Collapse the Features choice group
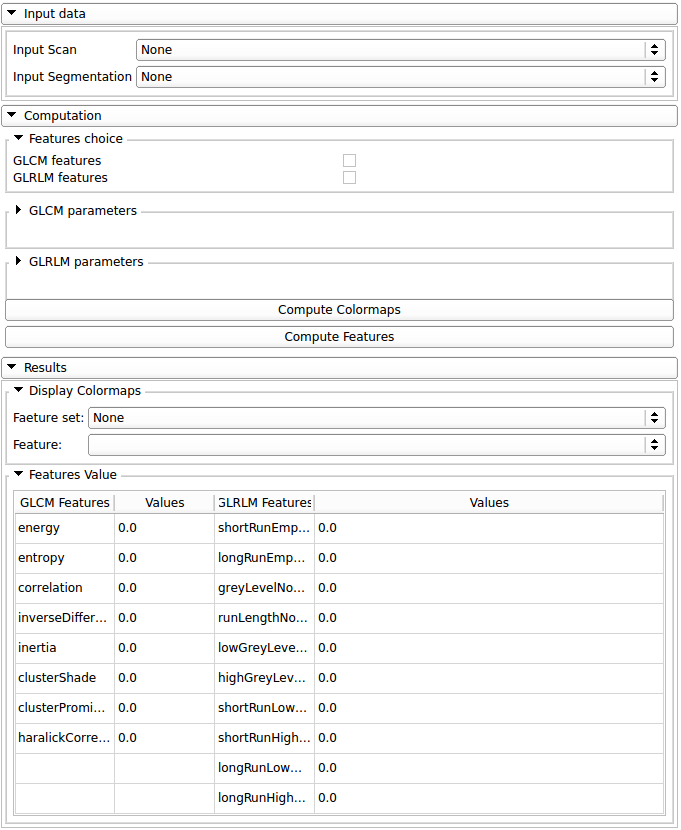This screenshot has width=681, height=830. point(18,139)
